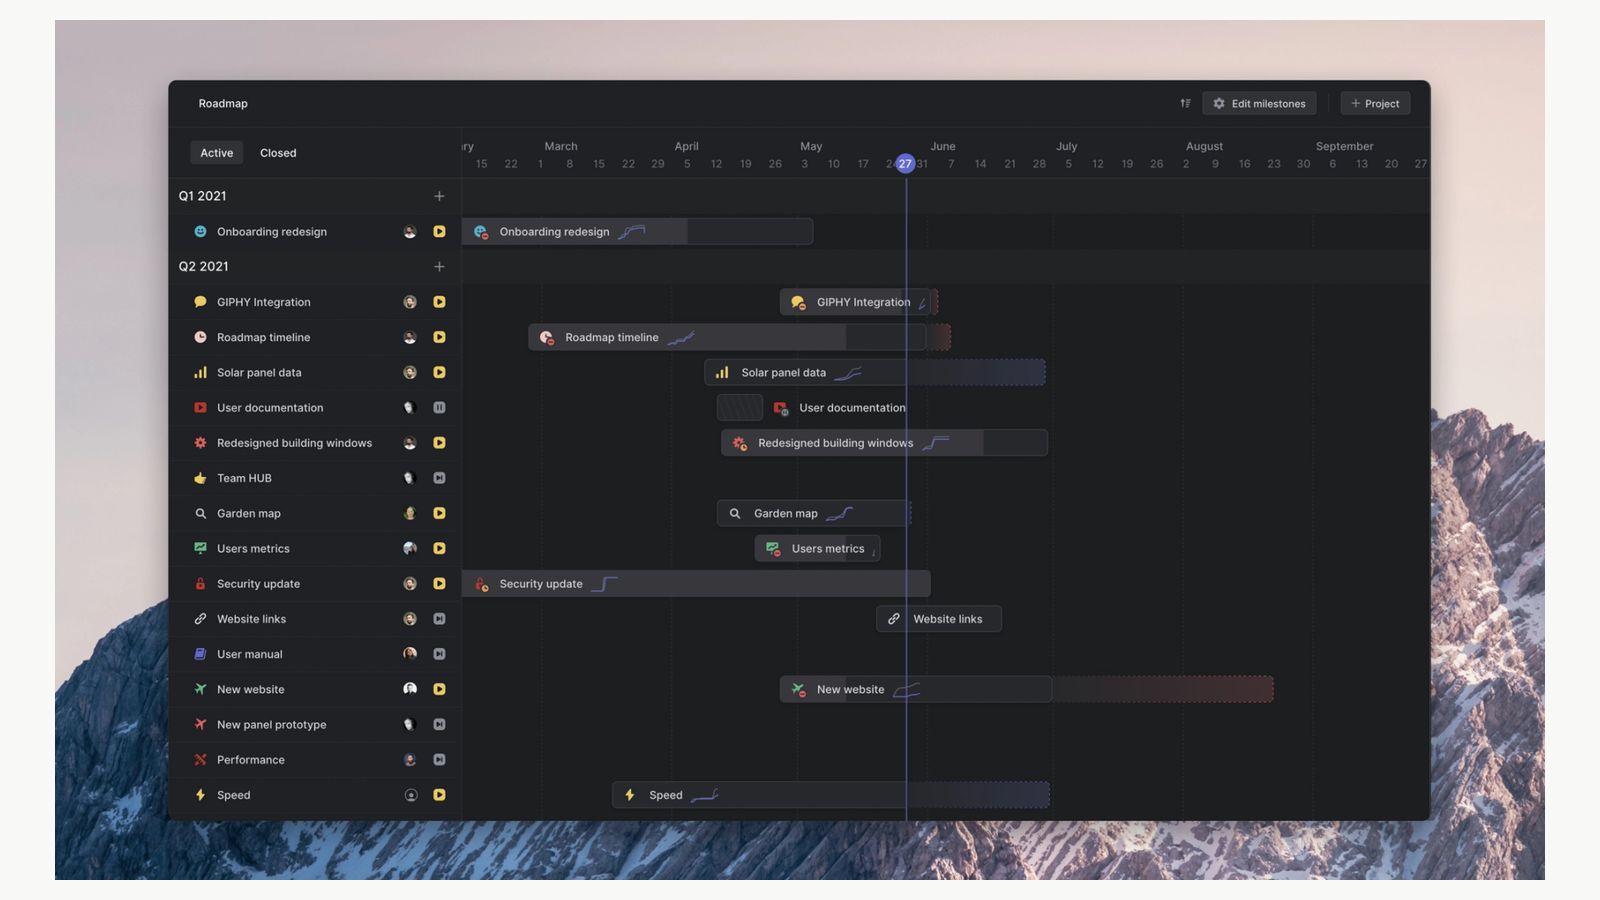Open the assignee avatar for Users metrics
The height and width of the screenshot is (900, 1600).
410,548
